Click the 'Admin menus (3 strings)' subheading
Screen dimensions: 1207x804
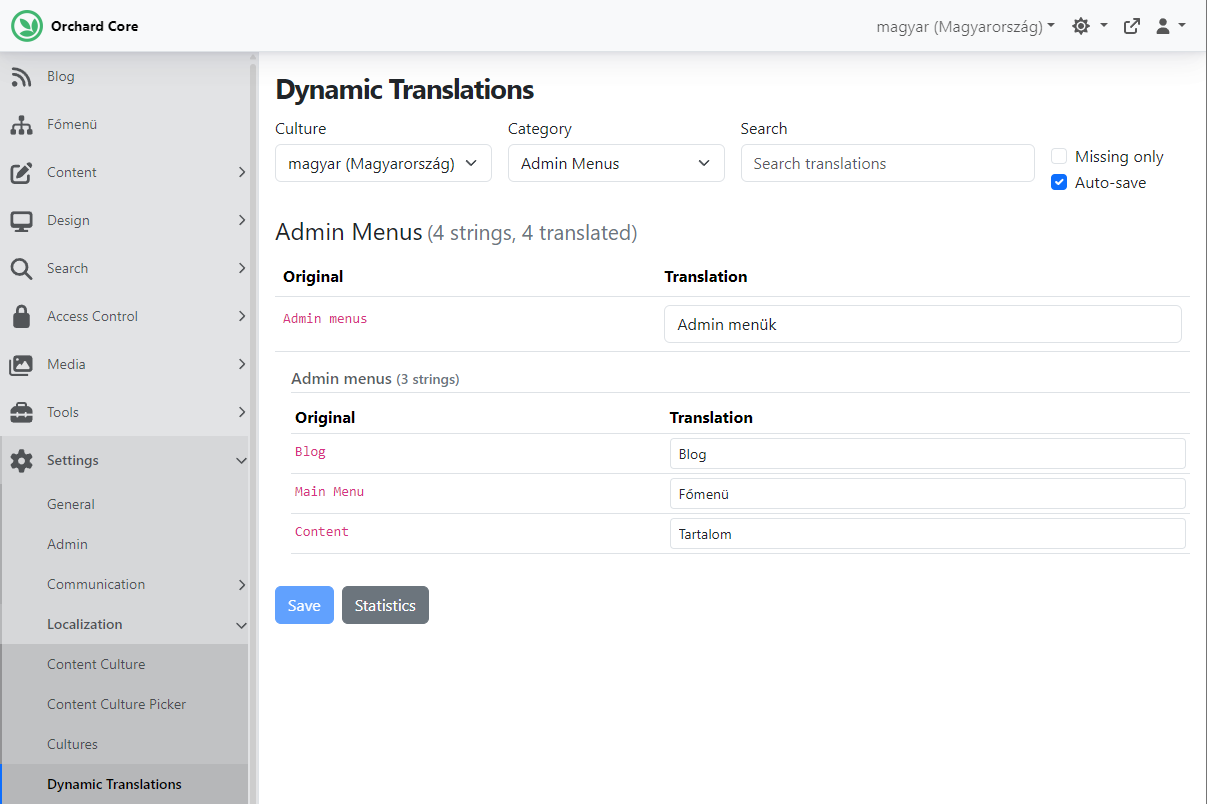point(375,379)
